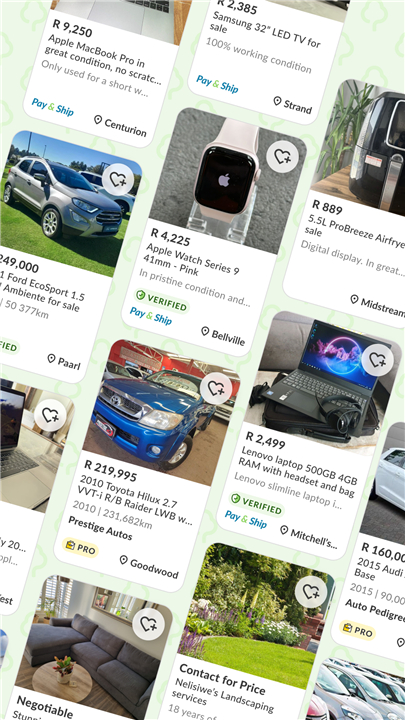
Task: Click Pay & Ship on Samsung TV card
Action: click(217, 84)
